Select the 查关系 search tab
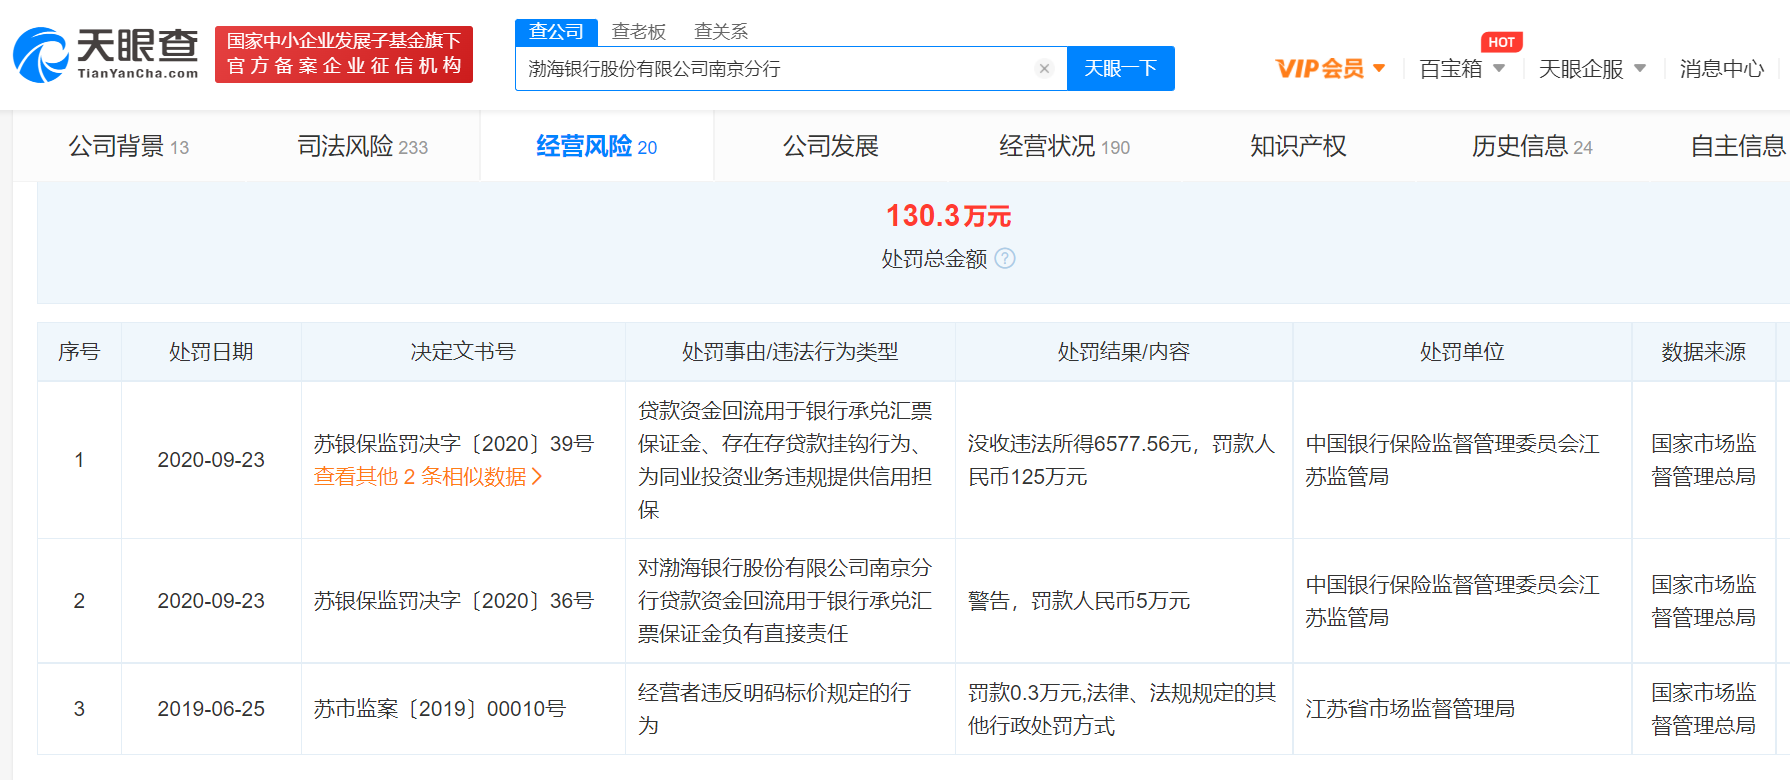This screenshot has width=1790, height=780. 721,32
